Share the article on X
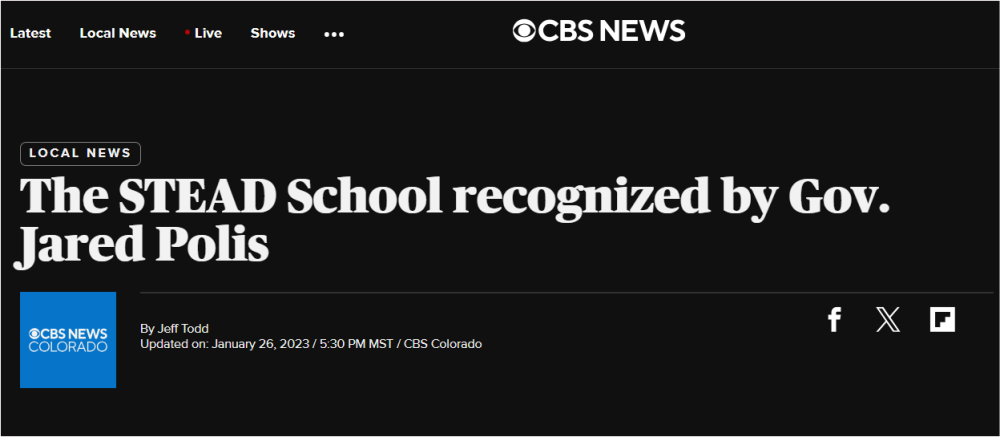The width and height of the screenshot is (1000, 437). pyautogui.click(x=888, y=320)
